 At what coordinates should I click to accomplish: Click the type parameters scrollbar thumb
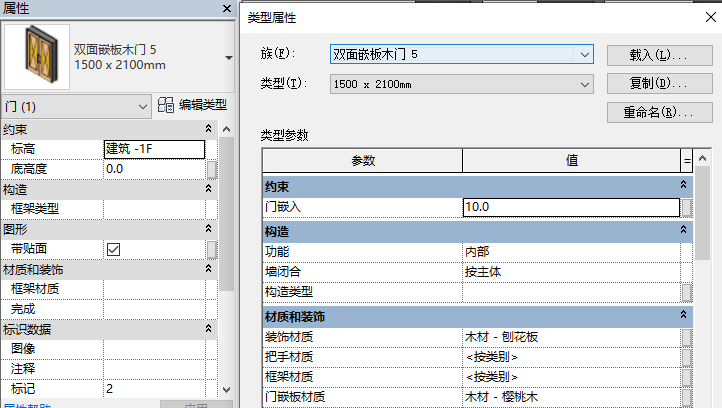(x=702, y=213)
